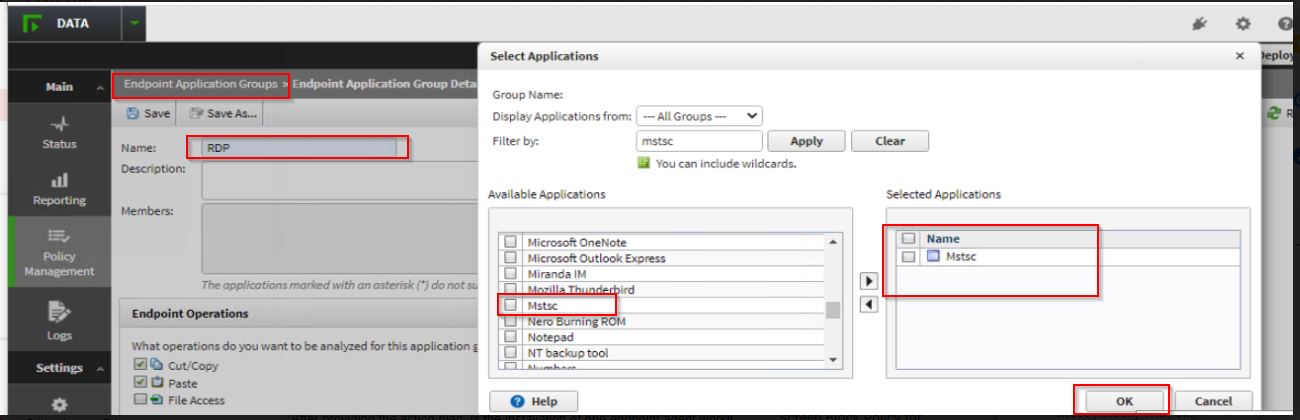Uncheck the Paste endpoint operation
The width and height of the screenshot is (1300, 420).
[x=140, y=383]
